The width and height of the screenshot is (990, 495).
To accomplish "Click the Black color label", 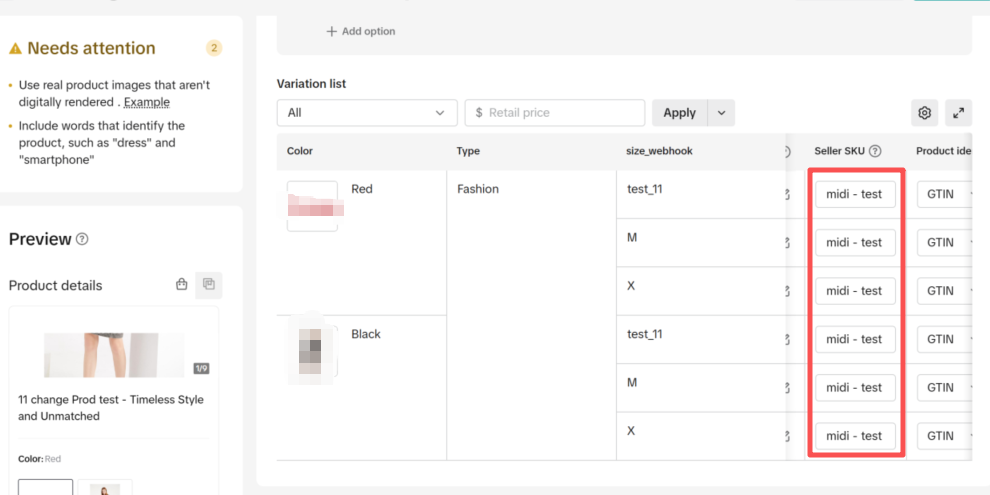I will 366,334.
